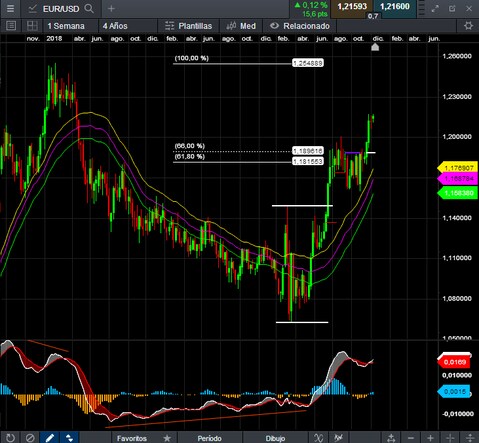Add a new chart tab with plus
This screenshot has height=443, width=479.
[111, 9]
